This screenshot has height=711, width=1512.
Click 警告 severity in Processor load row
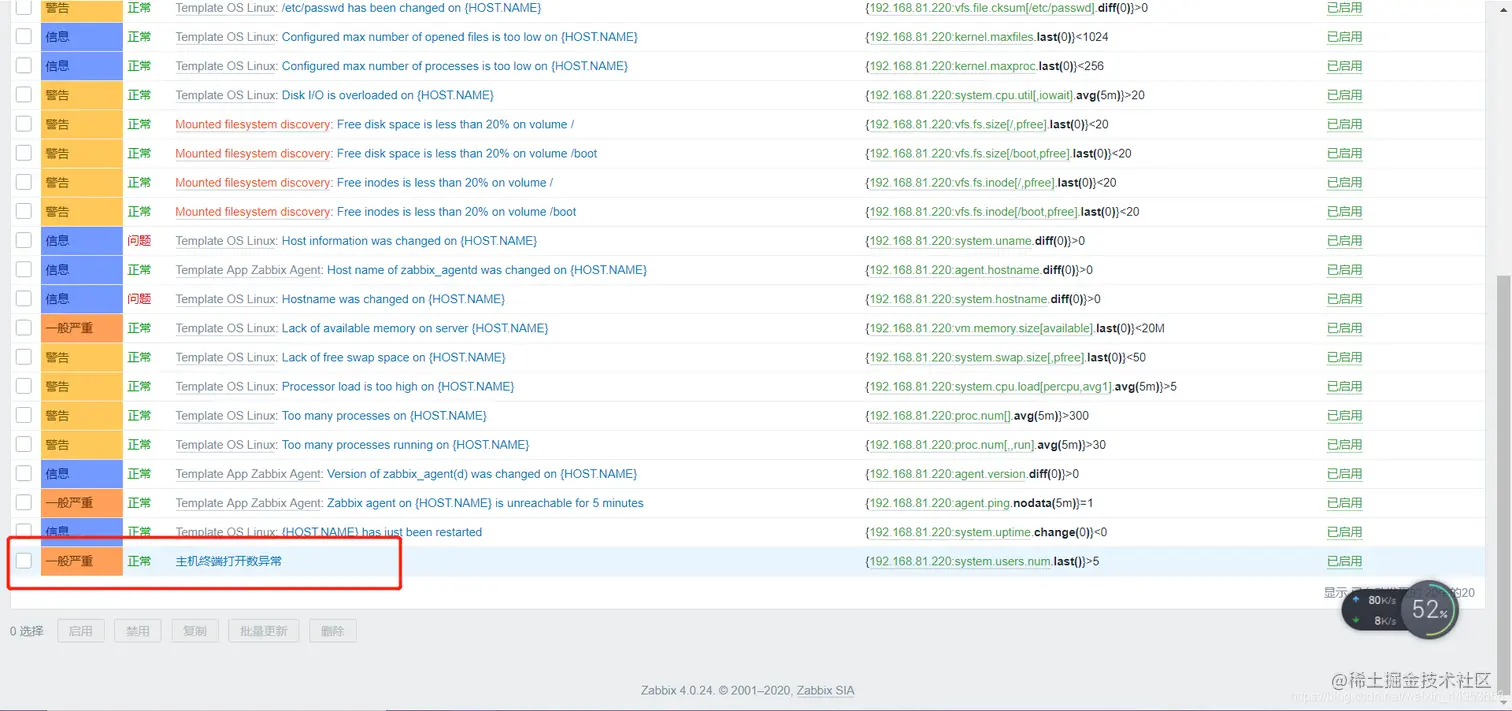point(81,386)
